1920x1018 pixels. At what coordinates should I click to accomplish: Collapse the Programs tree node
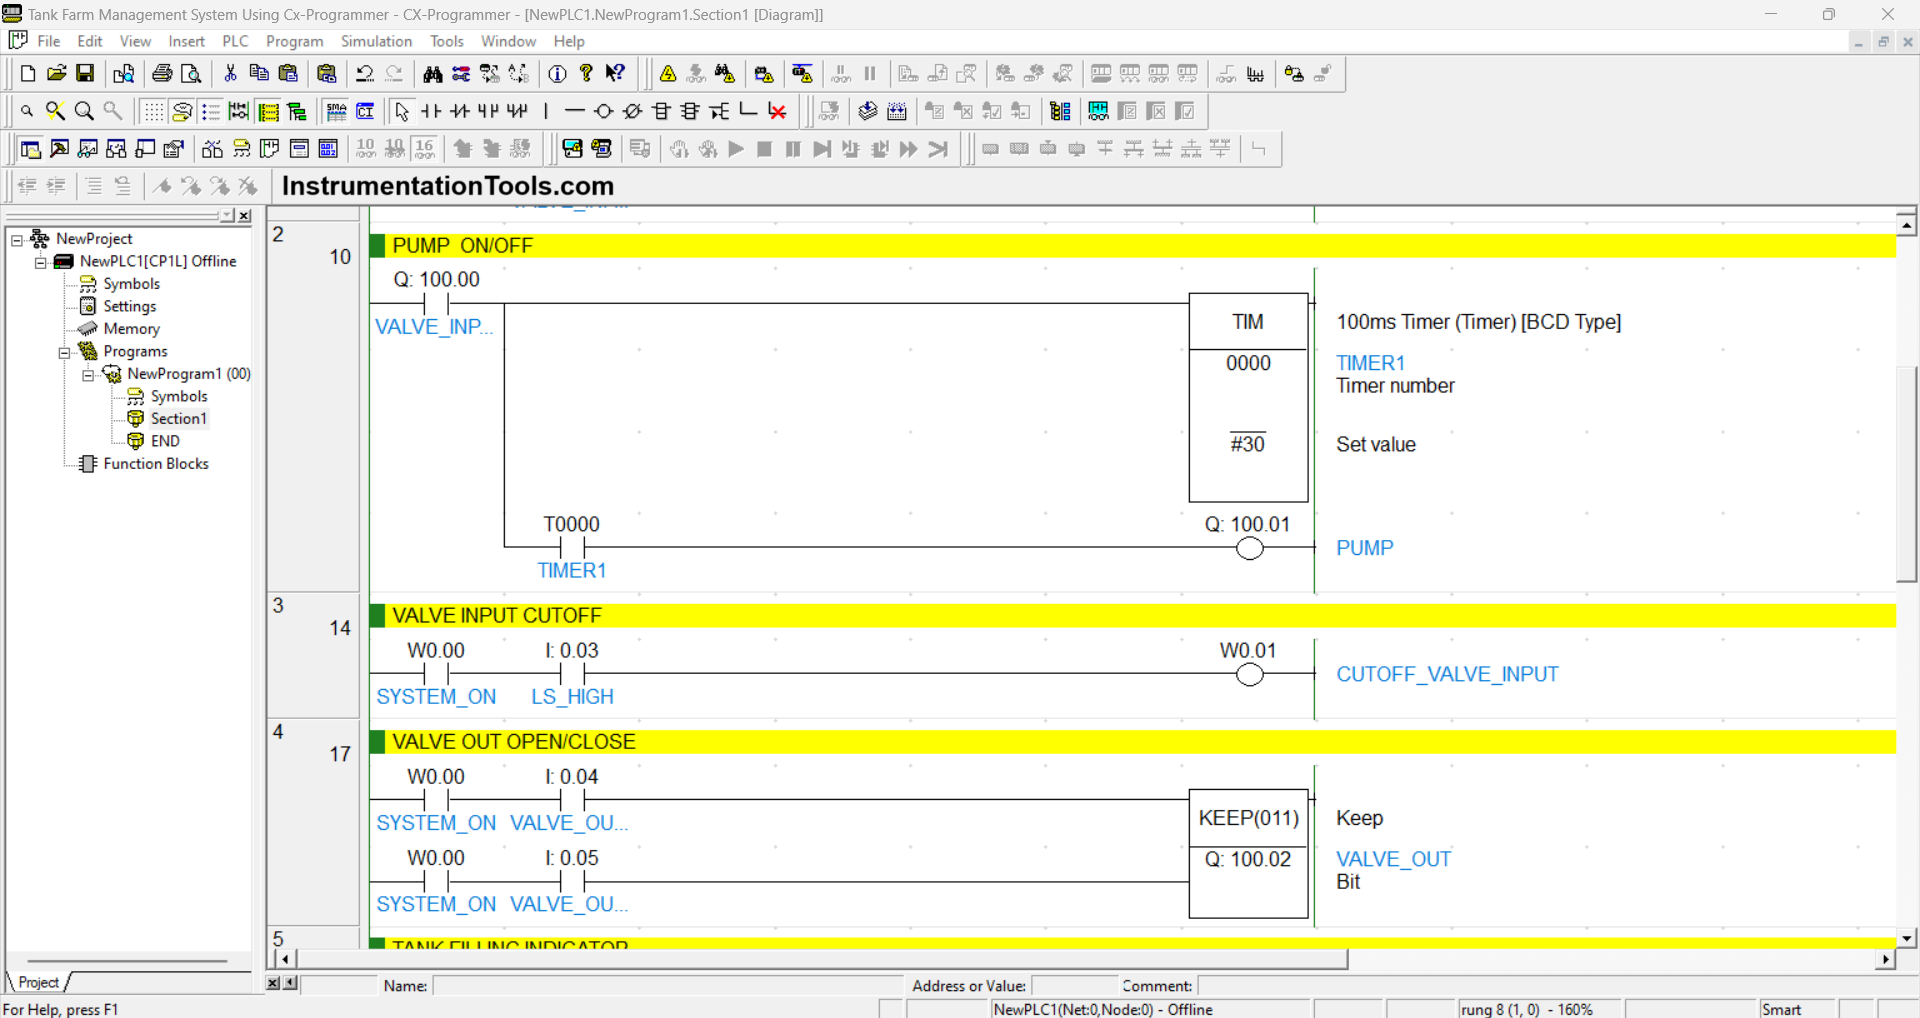click(64, 352)
